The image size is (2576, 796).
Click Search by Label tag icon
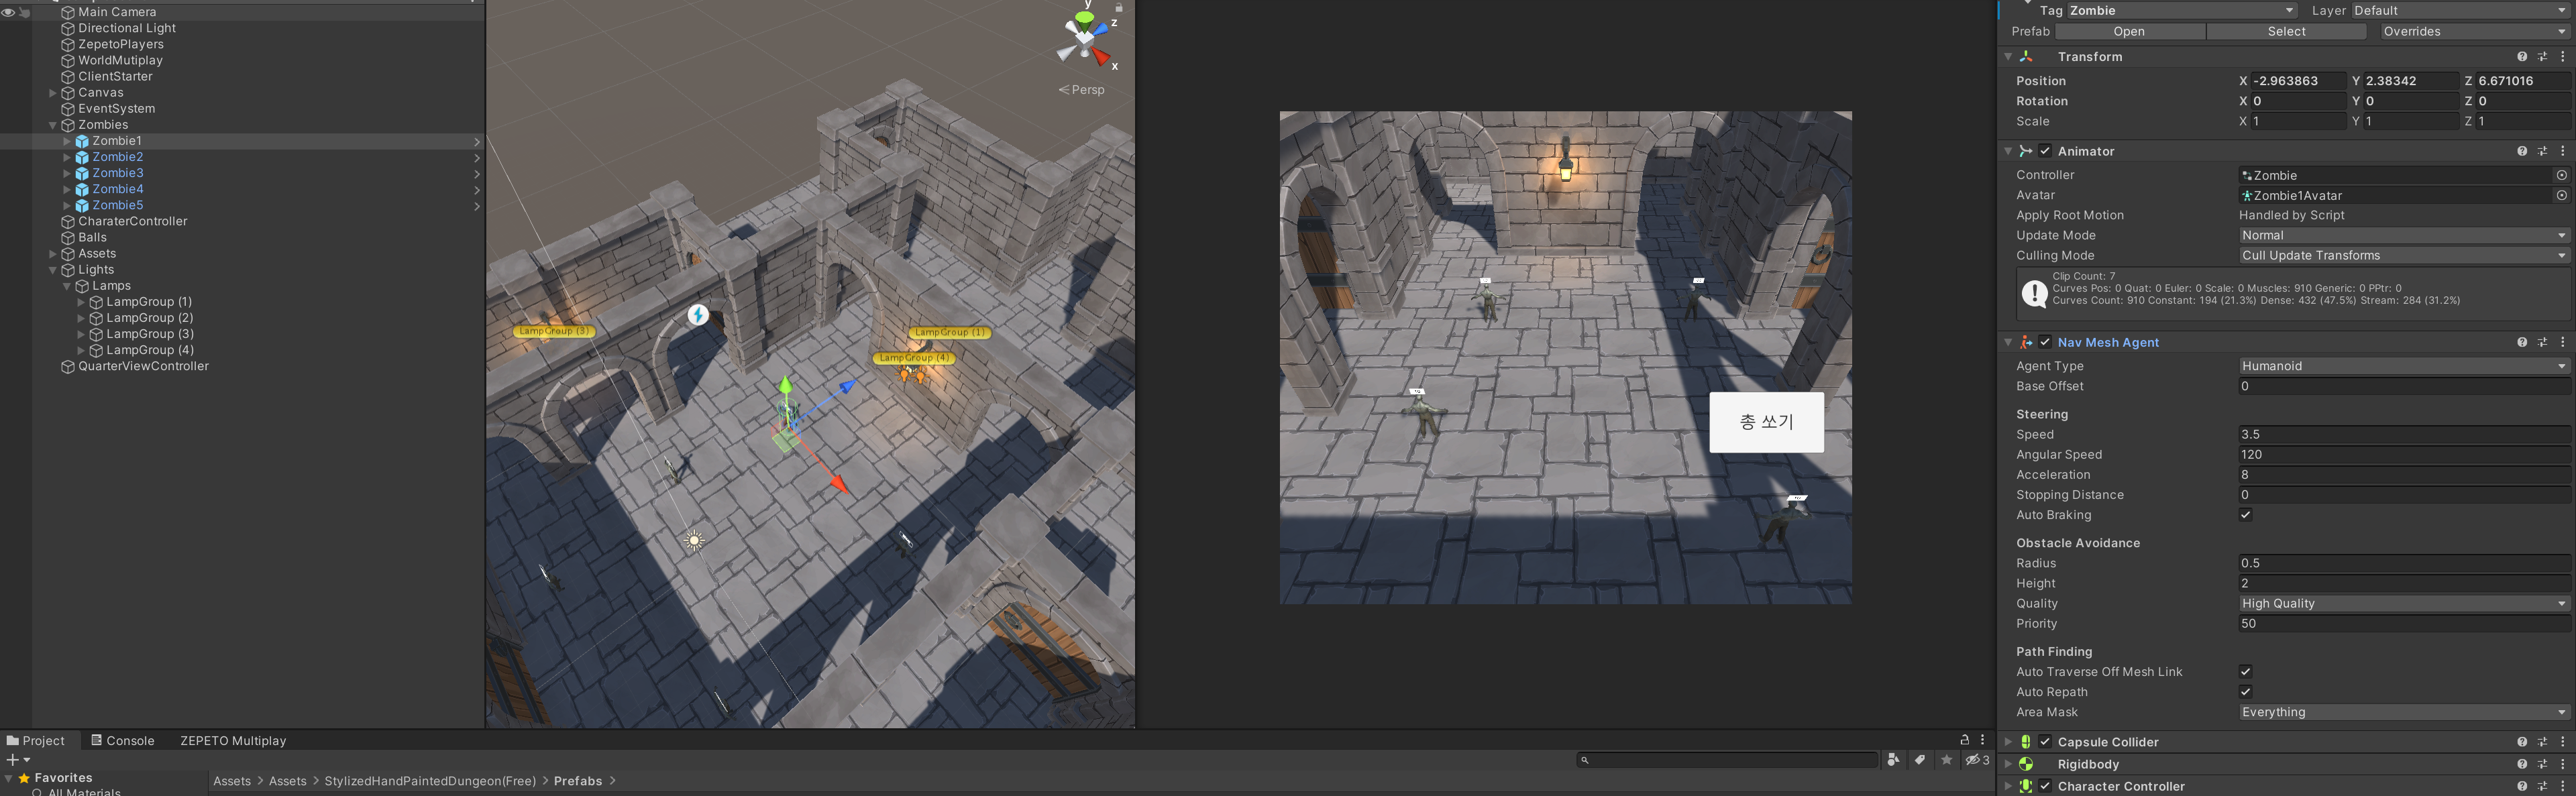(1919, 760)
